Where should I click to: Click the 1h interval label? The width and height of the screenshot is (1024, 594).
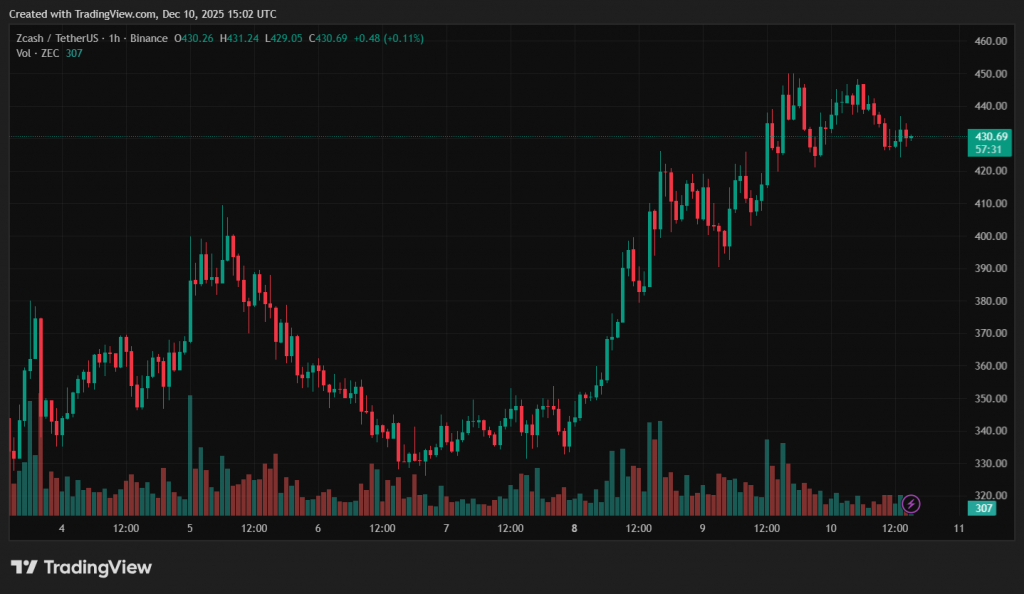click(x=117, y=39)
